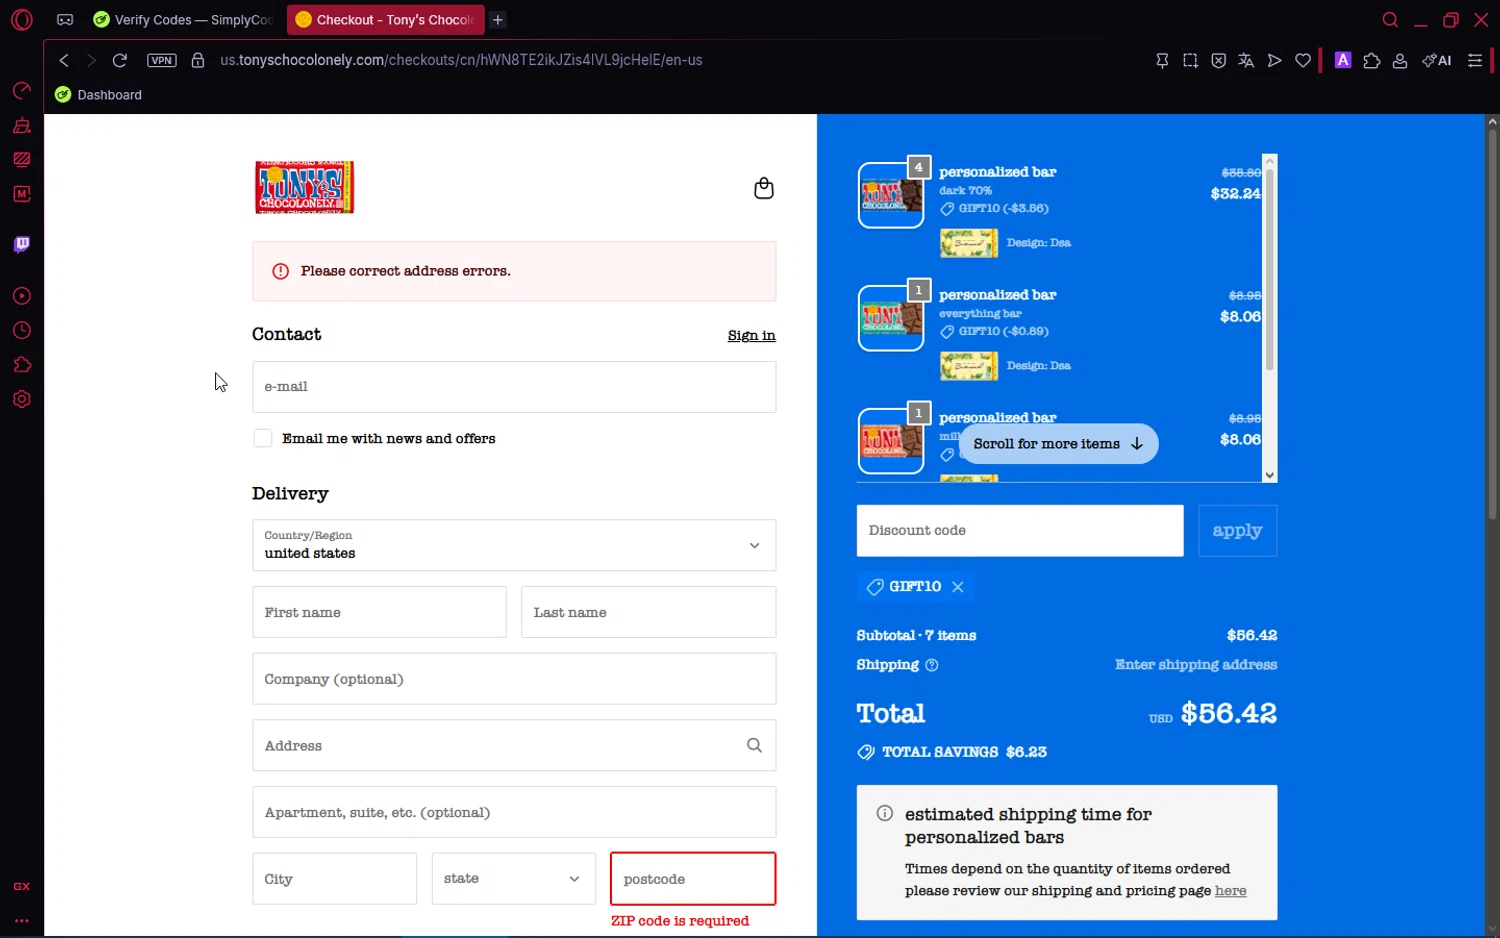This screenshot has height=938, width=1500.
Task: Open the shopping bag cart icon
Action: pos(764,188)
